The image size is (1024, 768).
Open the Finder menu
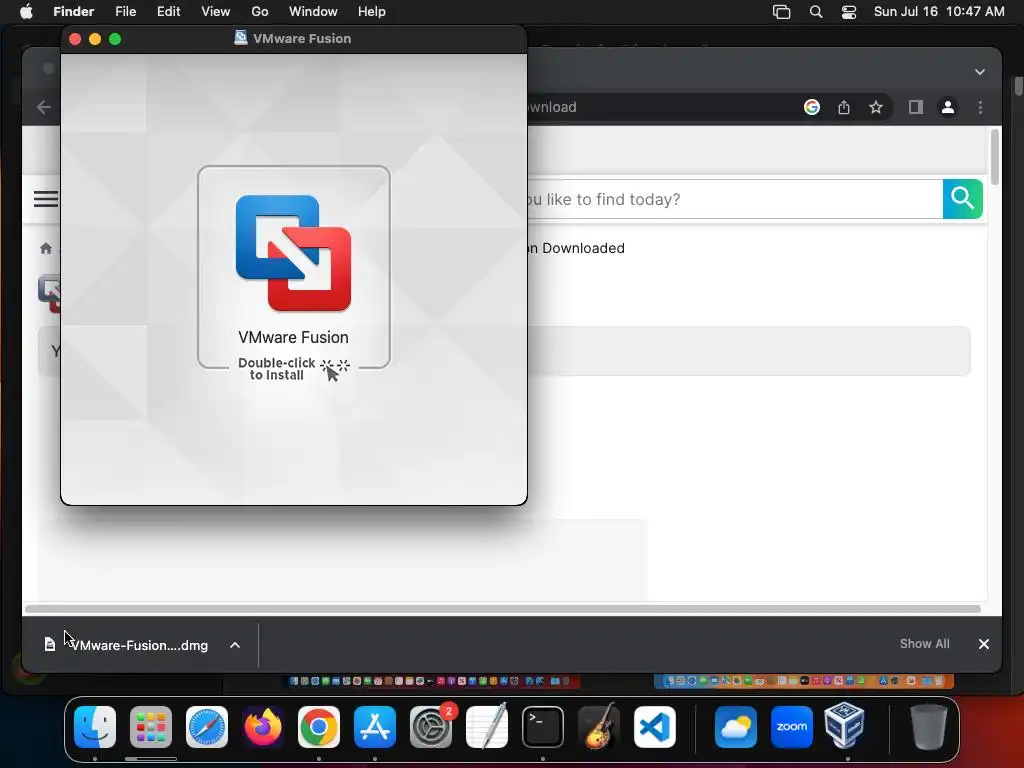[73, 12]
